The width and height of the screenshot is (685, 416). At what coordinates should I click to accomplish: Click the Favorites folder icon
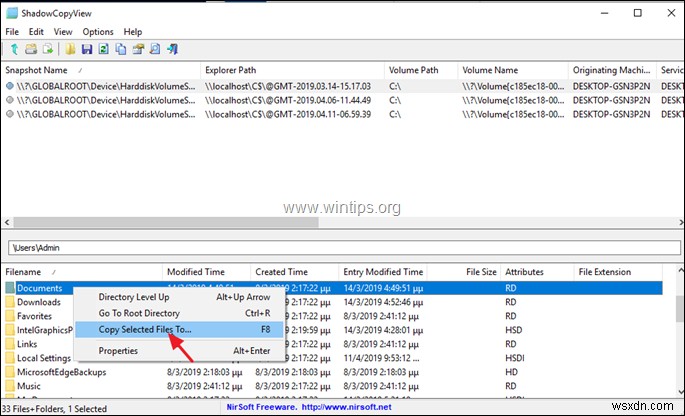[x=10, y=316]
